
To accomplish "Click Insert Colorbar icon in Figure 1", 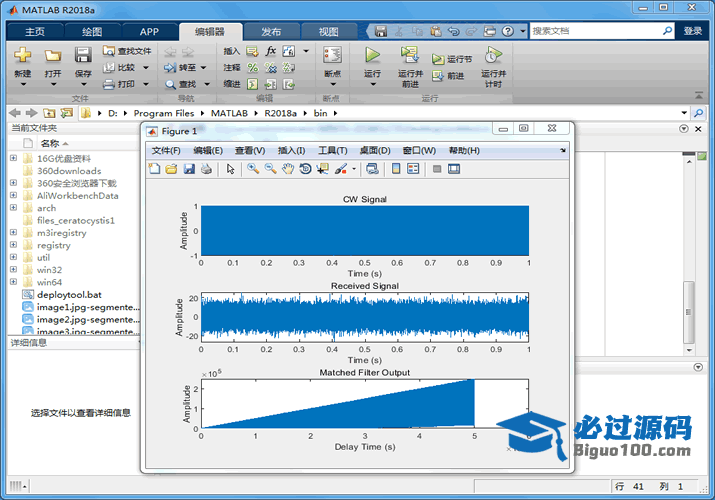I will pos(396,169).
